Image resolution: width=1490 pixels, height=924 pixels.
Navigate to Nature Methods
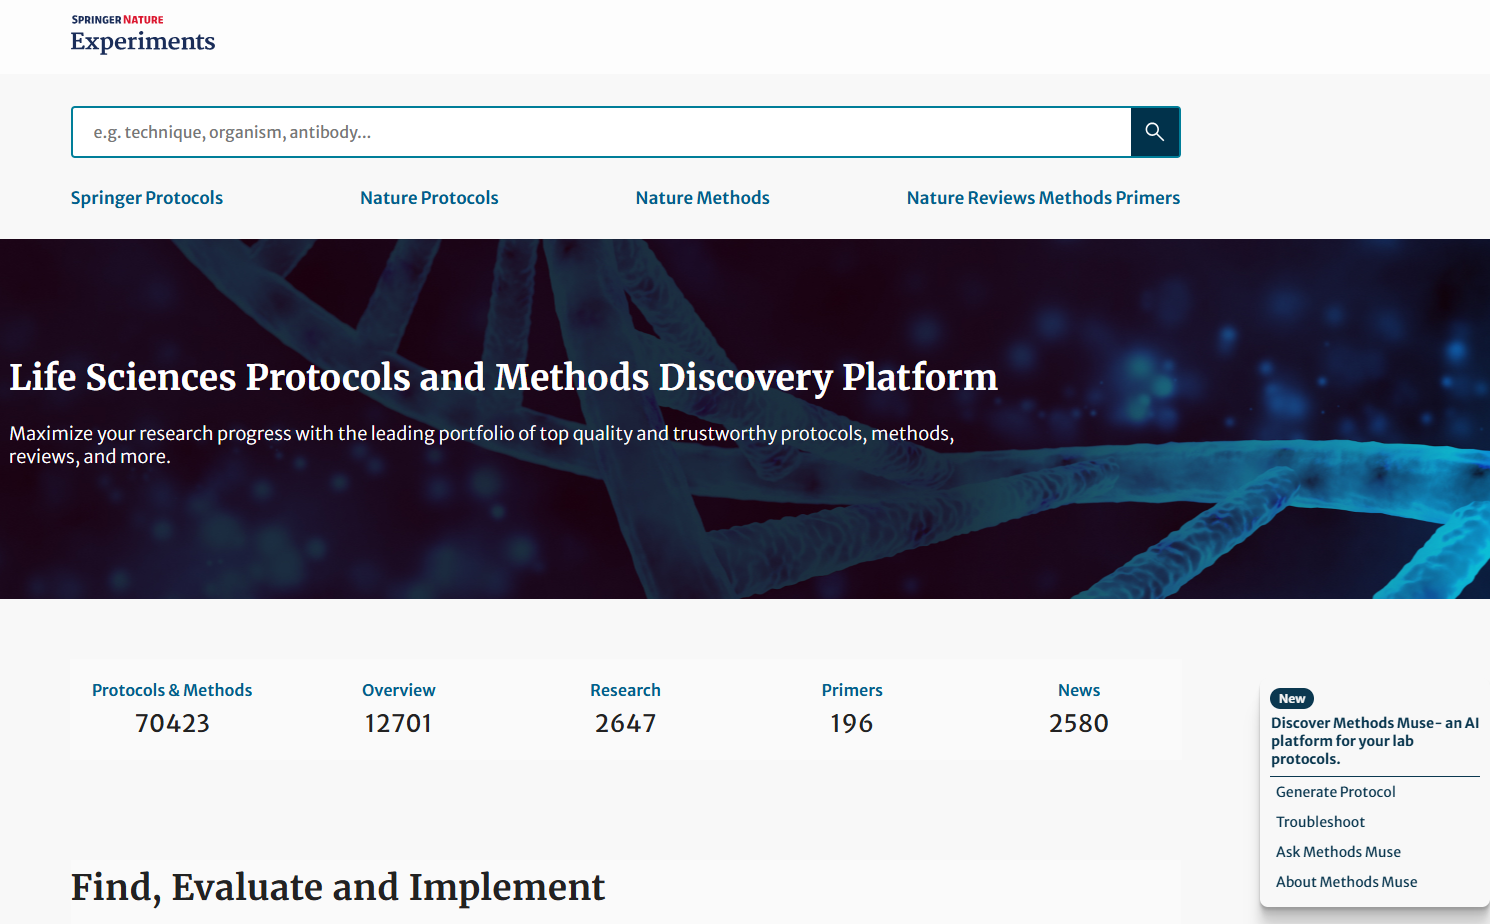click(x=702, y=198)
